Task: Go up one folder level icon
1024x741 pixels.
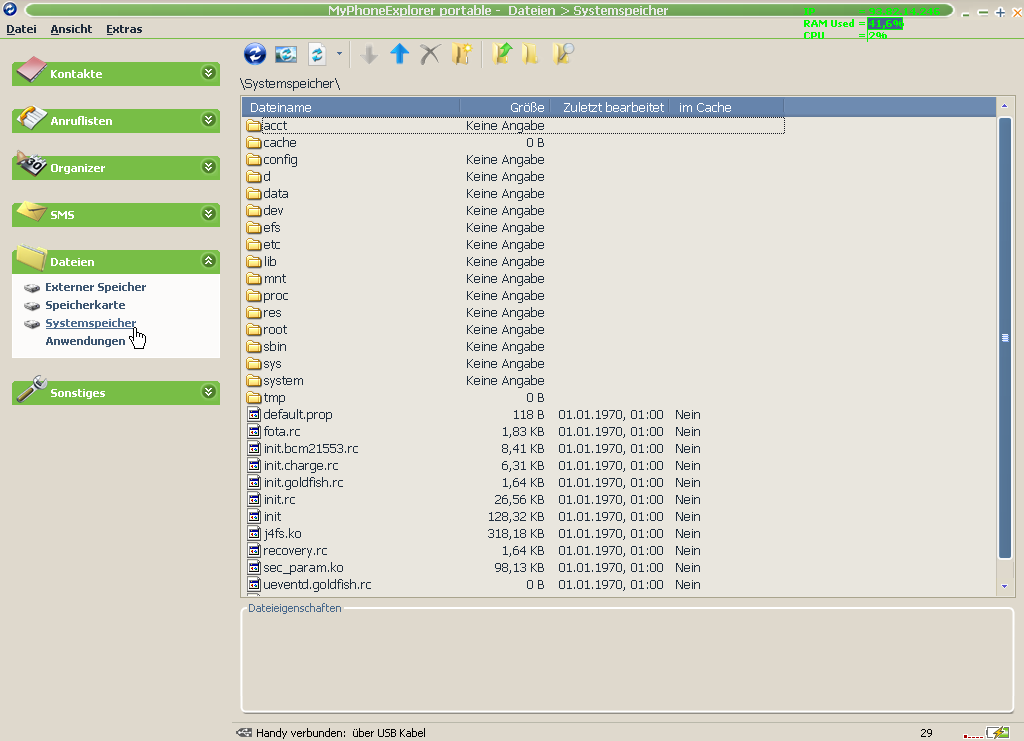Action: coord(502,54)
